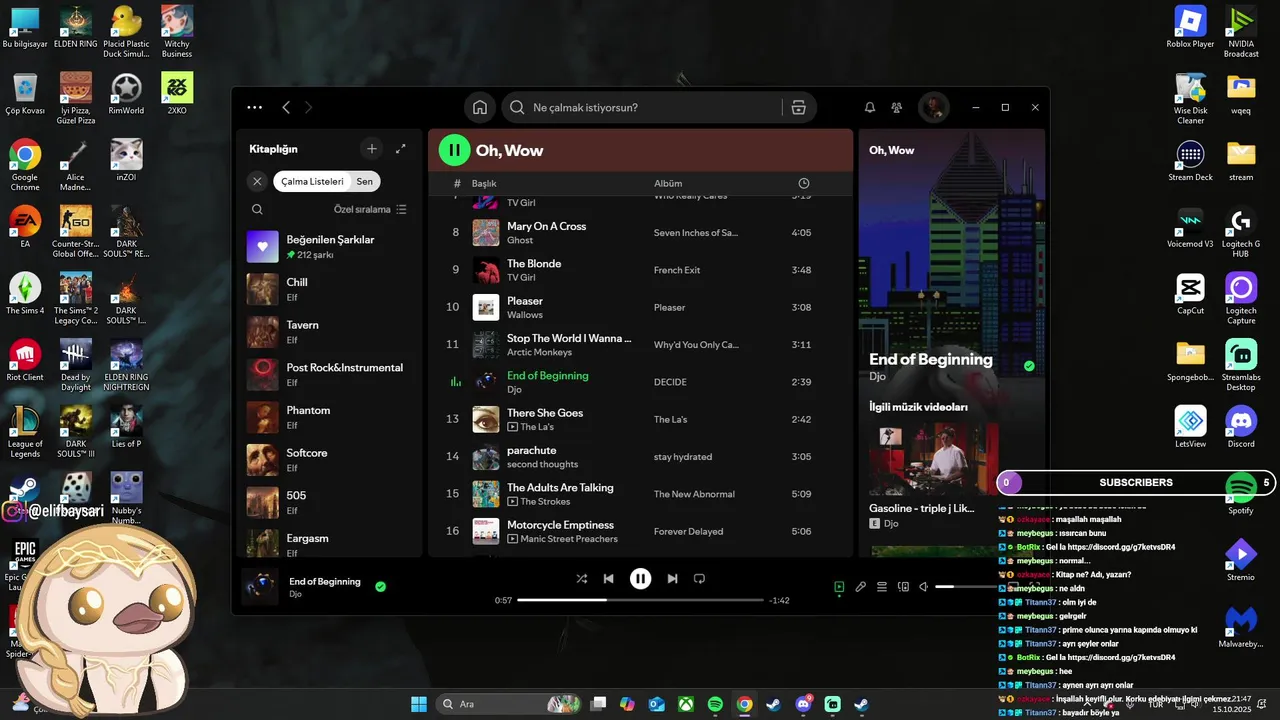
Task: Skip to the previous track
Action: pos(608,578)
